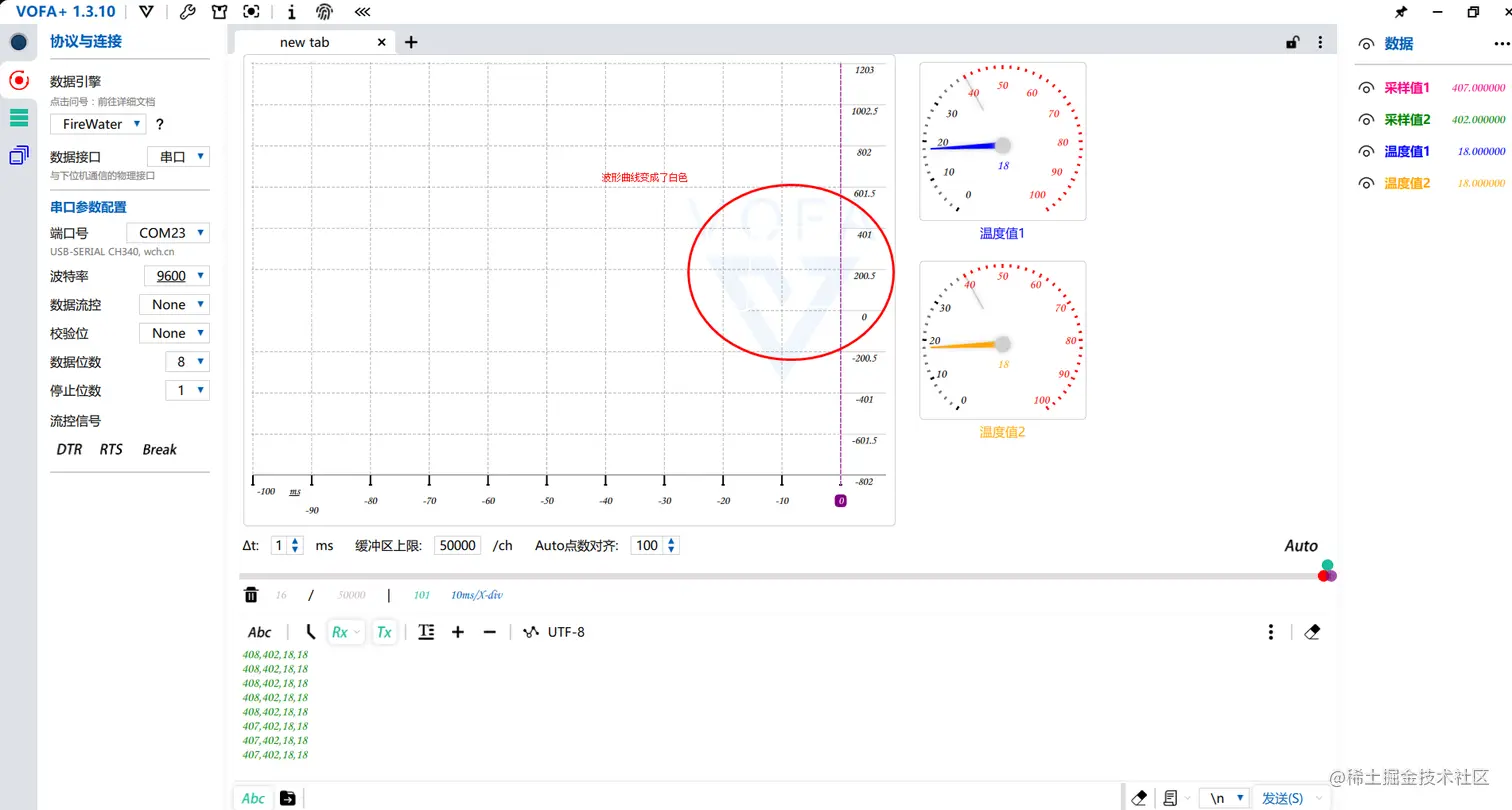
Task: Open the green stacked-bars commands sidebar icon
Action: point(18,117)
